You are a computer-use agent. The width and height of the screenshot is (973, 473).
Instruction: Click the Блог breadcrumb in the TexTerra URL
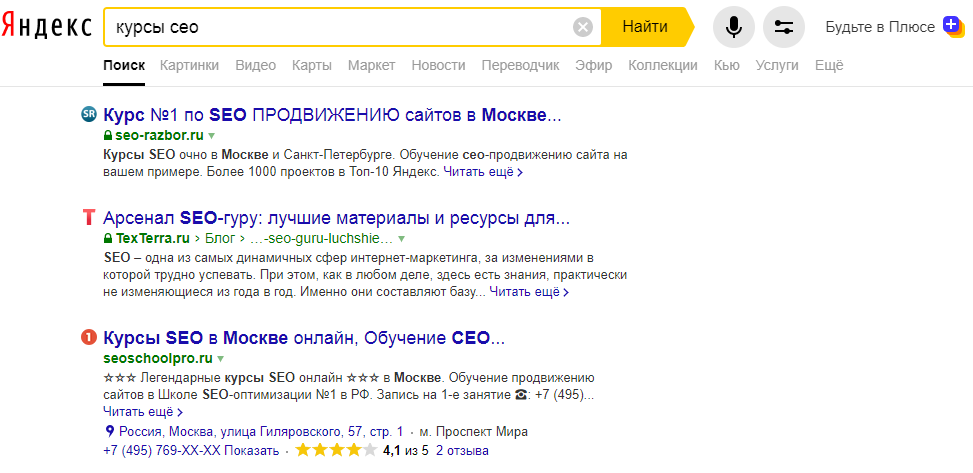220,238
